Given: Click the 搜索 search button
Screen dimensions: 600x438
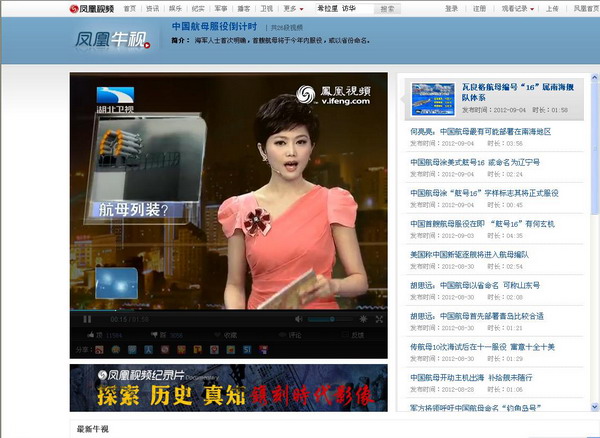Looking at the screenshot, I should 386,8.
